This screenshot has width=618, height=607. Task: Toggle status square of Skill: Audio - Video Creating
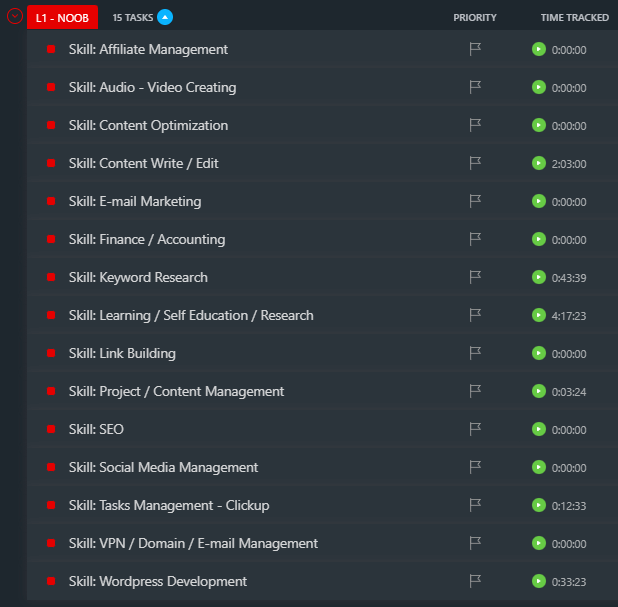tap(51, 87)
